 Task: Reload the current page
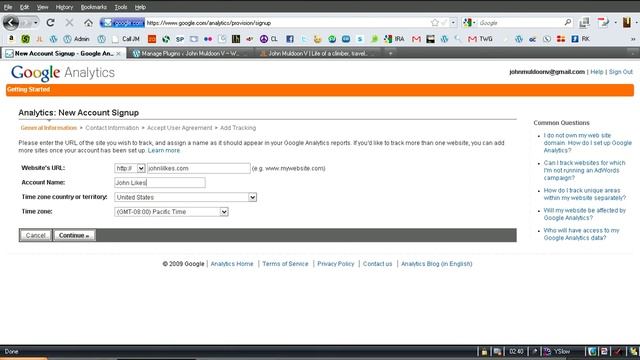tap(50, 23)
